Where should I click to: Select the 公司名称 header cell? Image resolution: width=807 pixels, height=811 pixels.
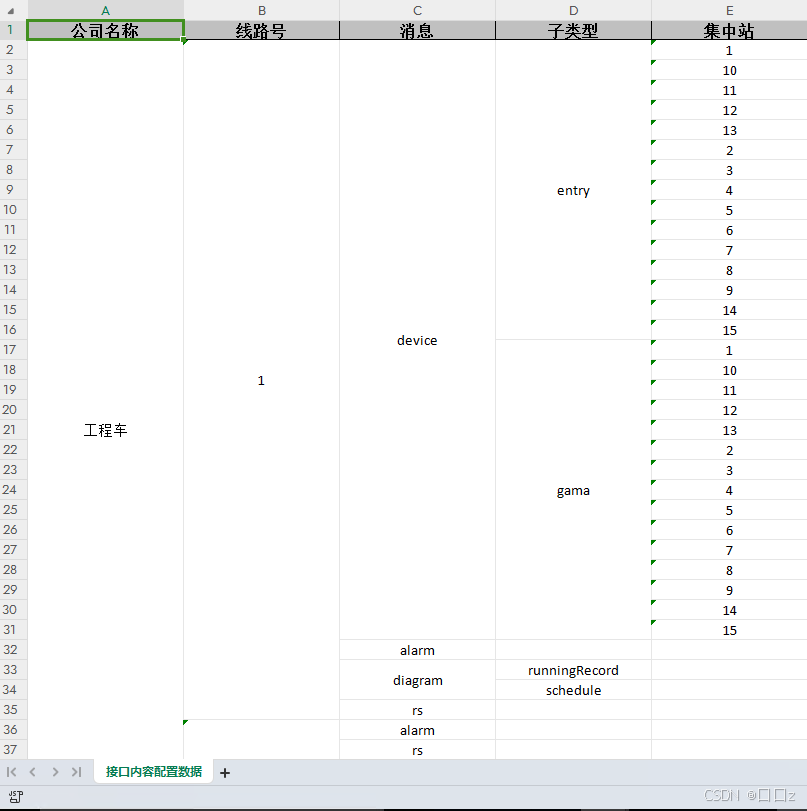(x=106, y=30)
